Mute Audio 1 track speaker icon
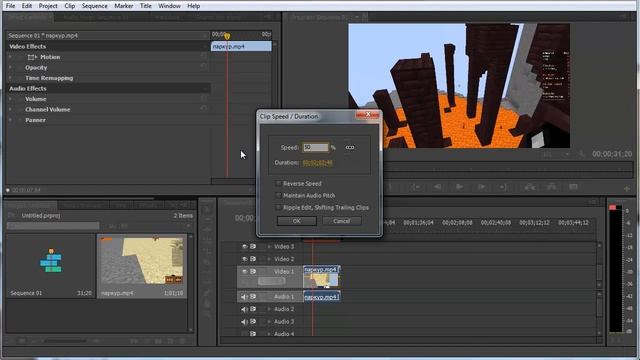640x360 pixels. [x=244, y=297]
